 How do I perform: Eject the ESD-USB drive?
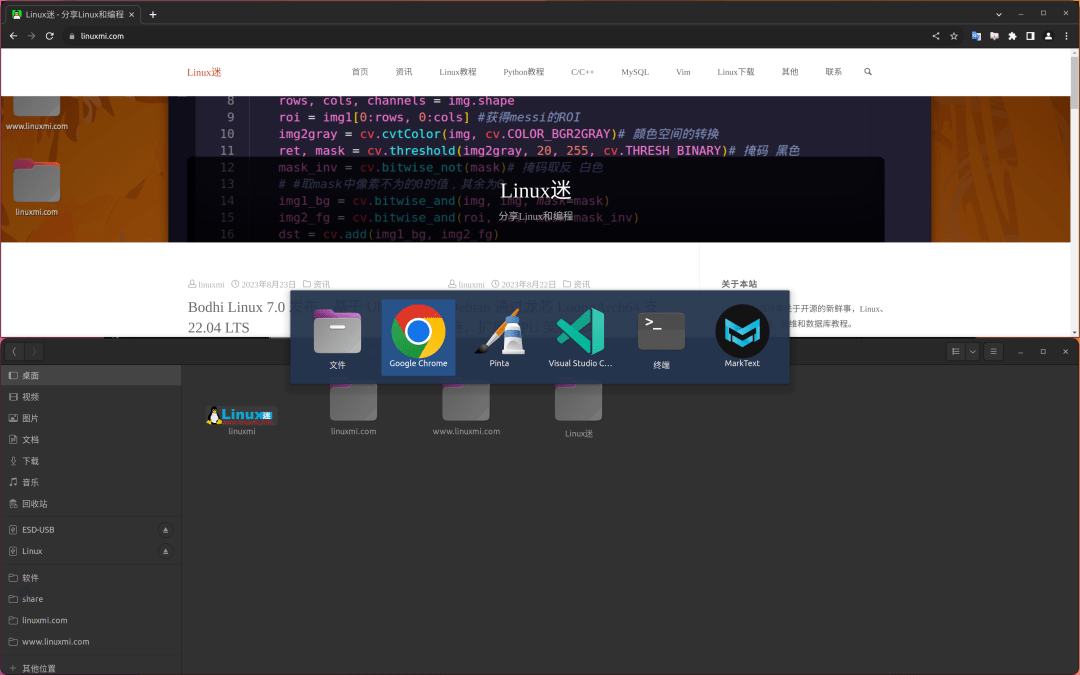[x=165, y=530]
